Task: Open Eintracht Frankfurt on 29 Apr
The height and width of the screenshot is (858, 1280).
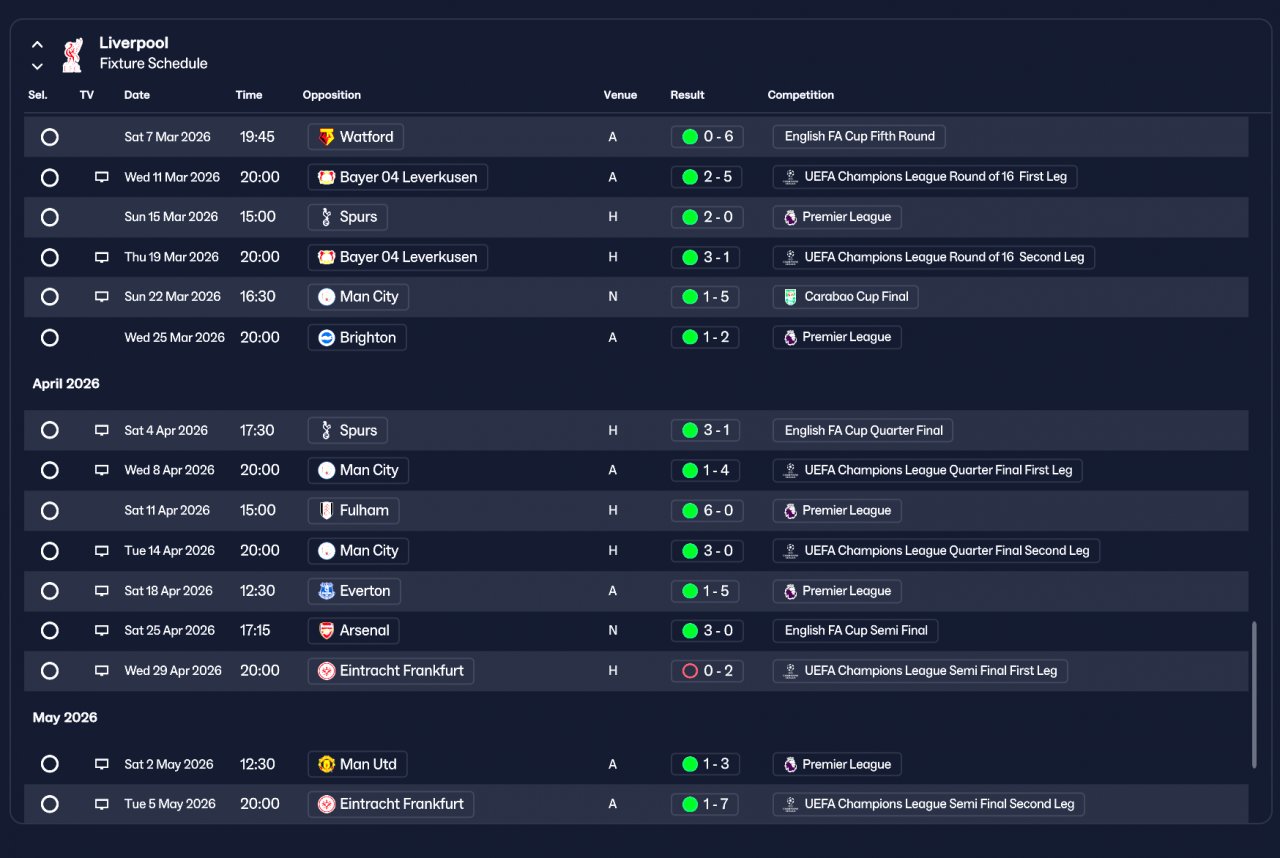Action: pyautogui.click(x=391, y=671)
